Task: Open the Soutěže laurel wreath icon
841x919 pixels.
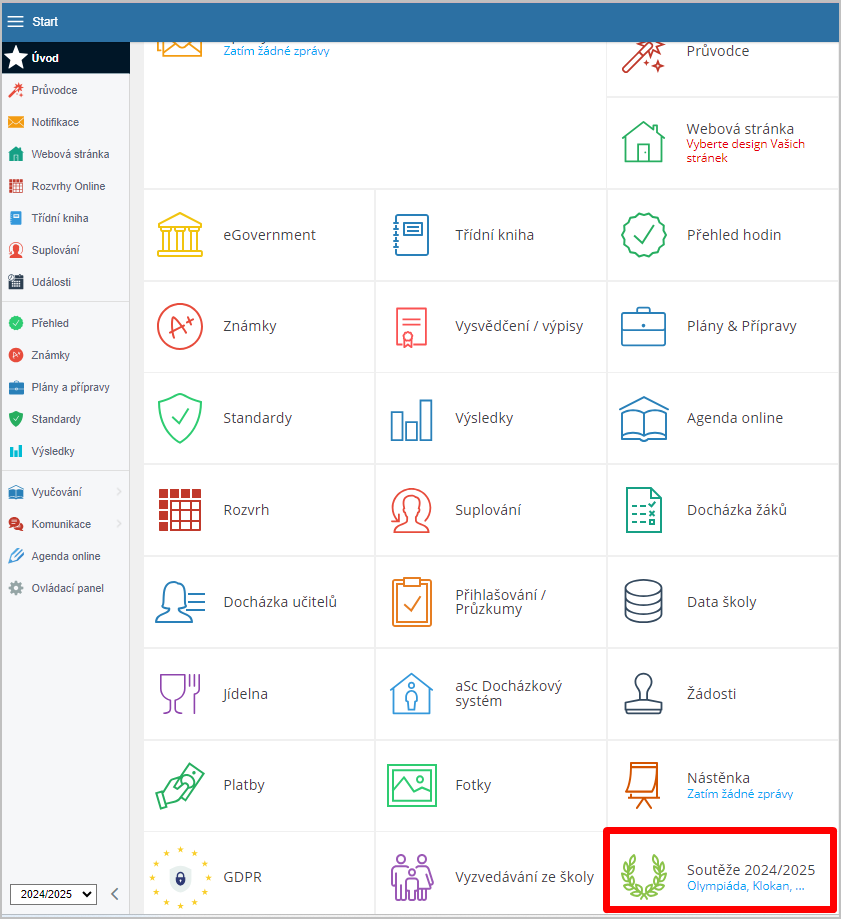Action: (x=643, y=877)
